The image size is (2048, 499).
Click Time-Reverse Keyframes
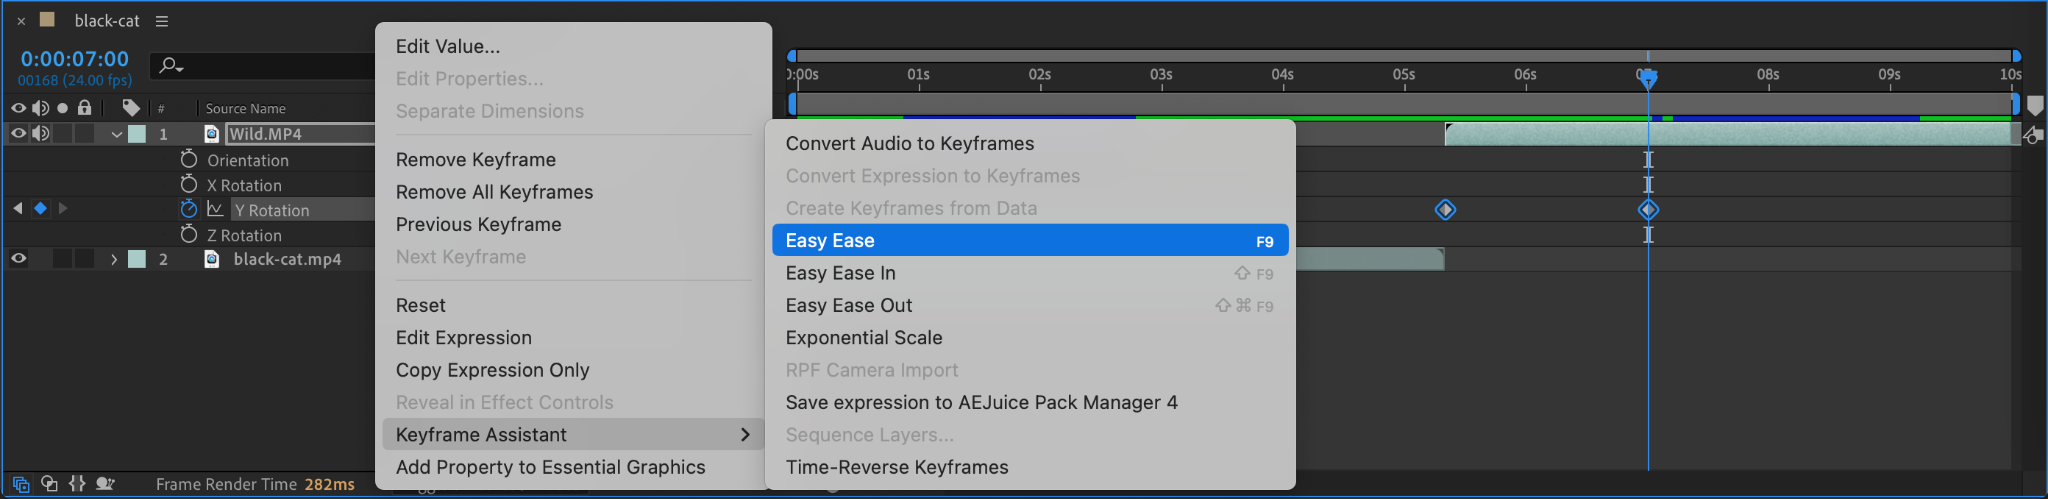(896, 467)
